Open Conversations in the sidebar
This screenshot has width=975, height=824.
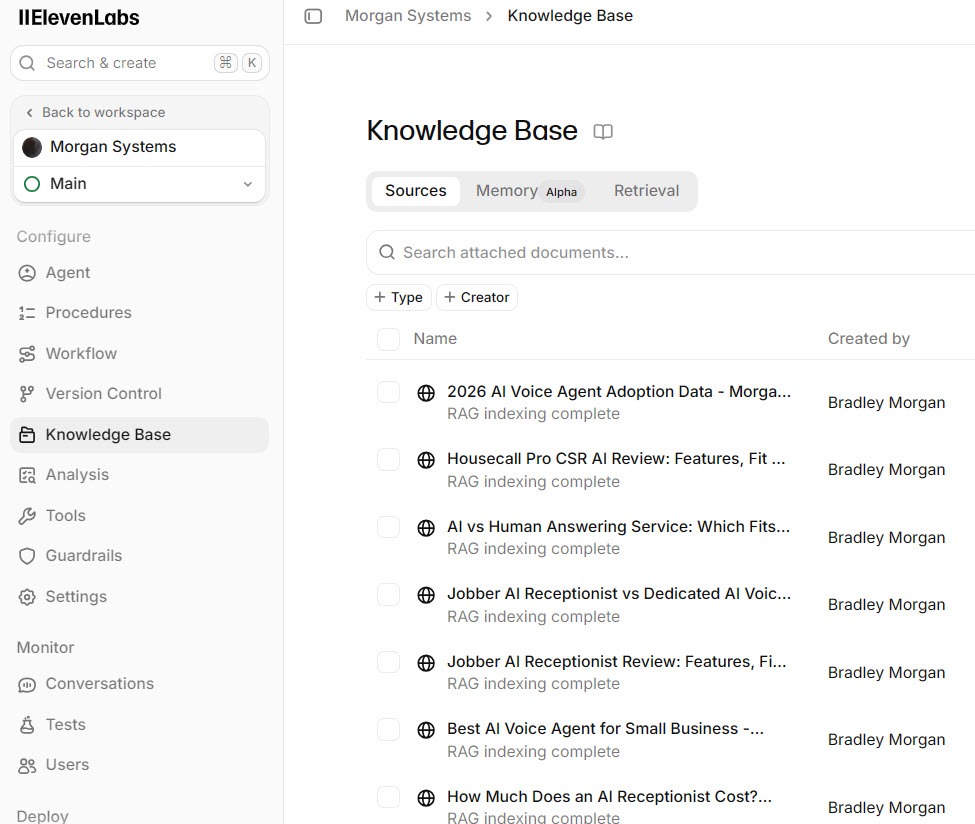point(139,684)
